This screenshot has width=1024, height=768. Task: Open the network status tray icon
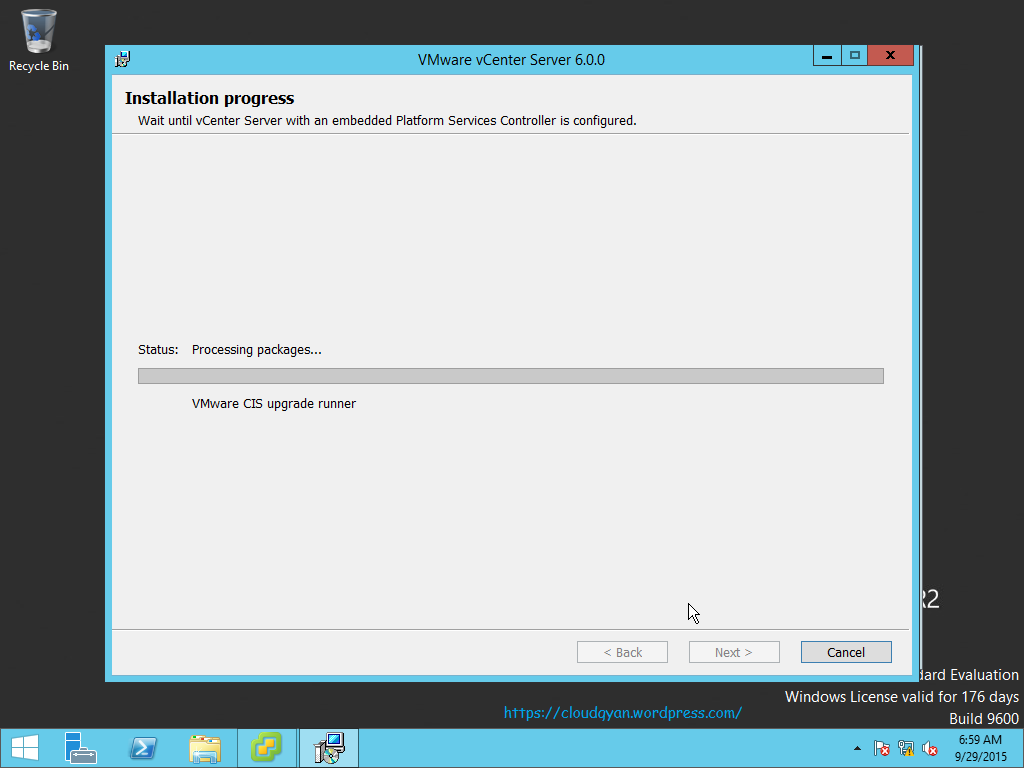point(906,748)
